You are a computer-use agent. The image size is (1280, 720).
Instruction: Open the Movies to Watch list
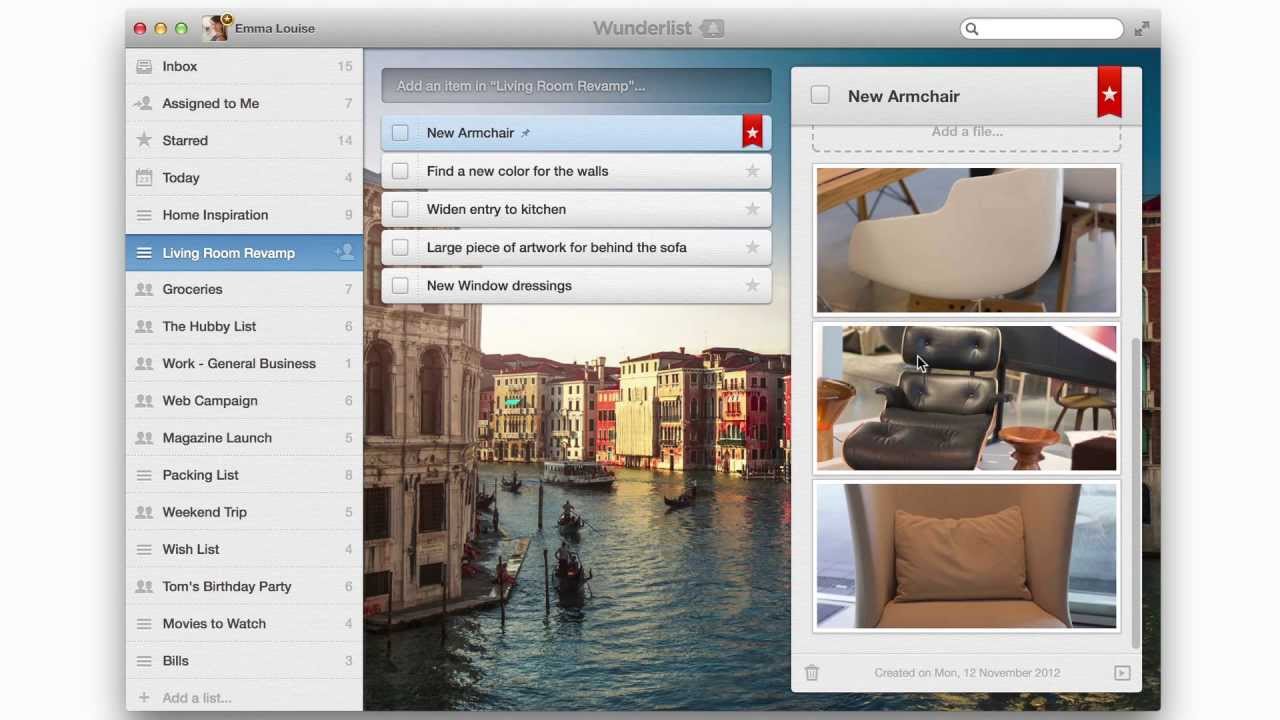tap(244, 623)
